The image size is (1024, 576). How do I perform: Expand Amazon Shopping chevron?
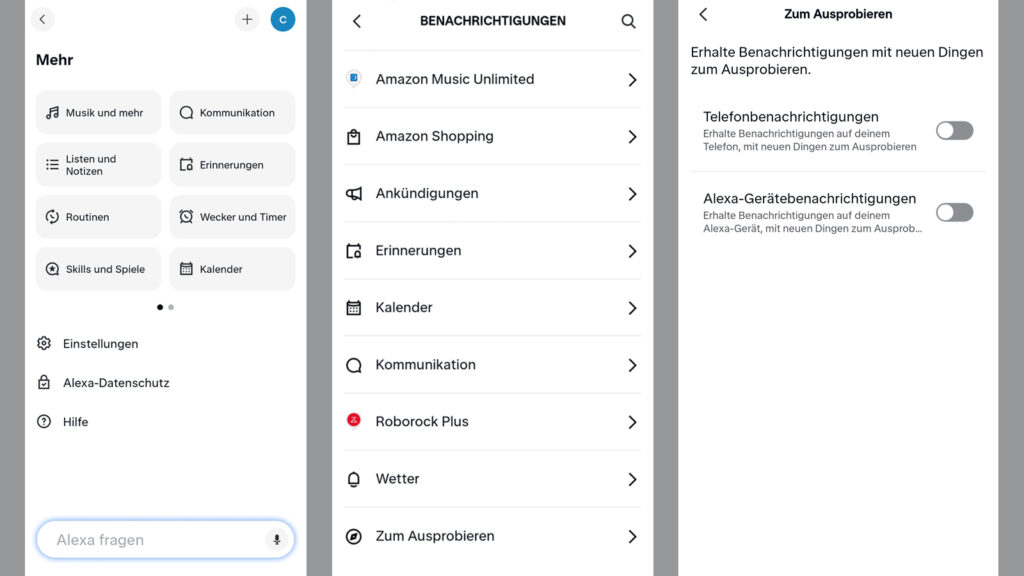[632, 136]
